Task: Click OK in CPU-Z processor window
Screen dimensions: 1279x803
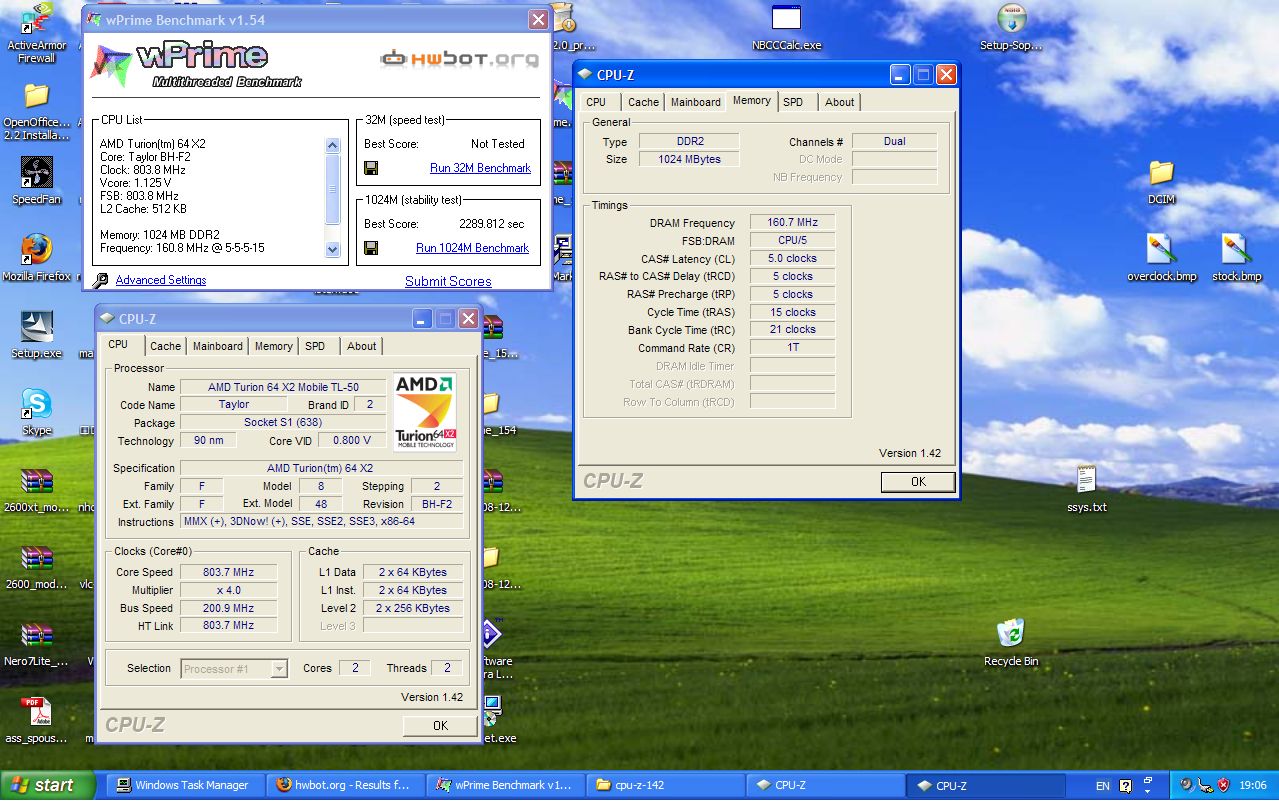Action: [440, 725]
